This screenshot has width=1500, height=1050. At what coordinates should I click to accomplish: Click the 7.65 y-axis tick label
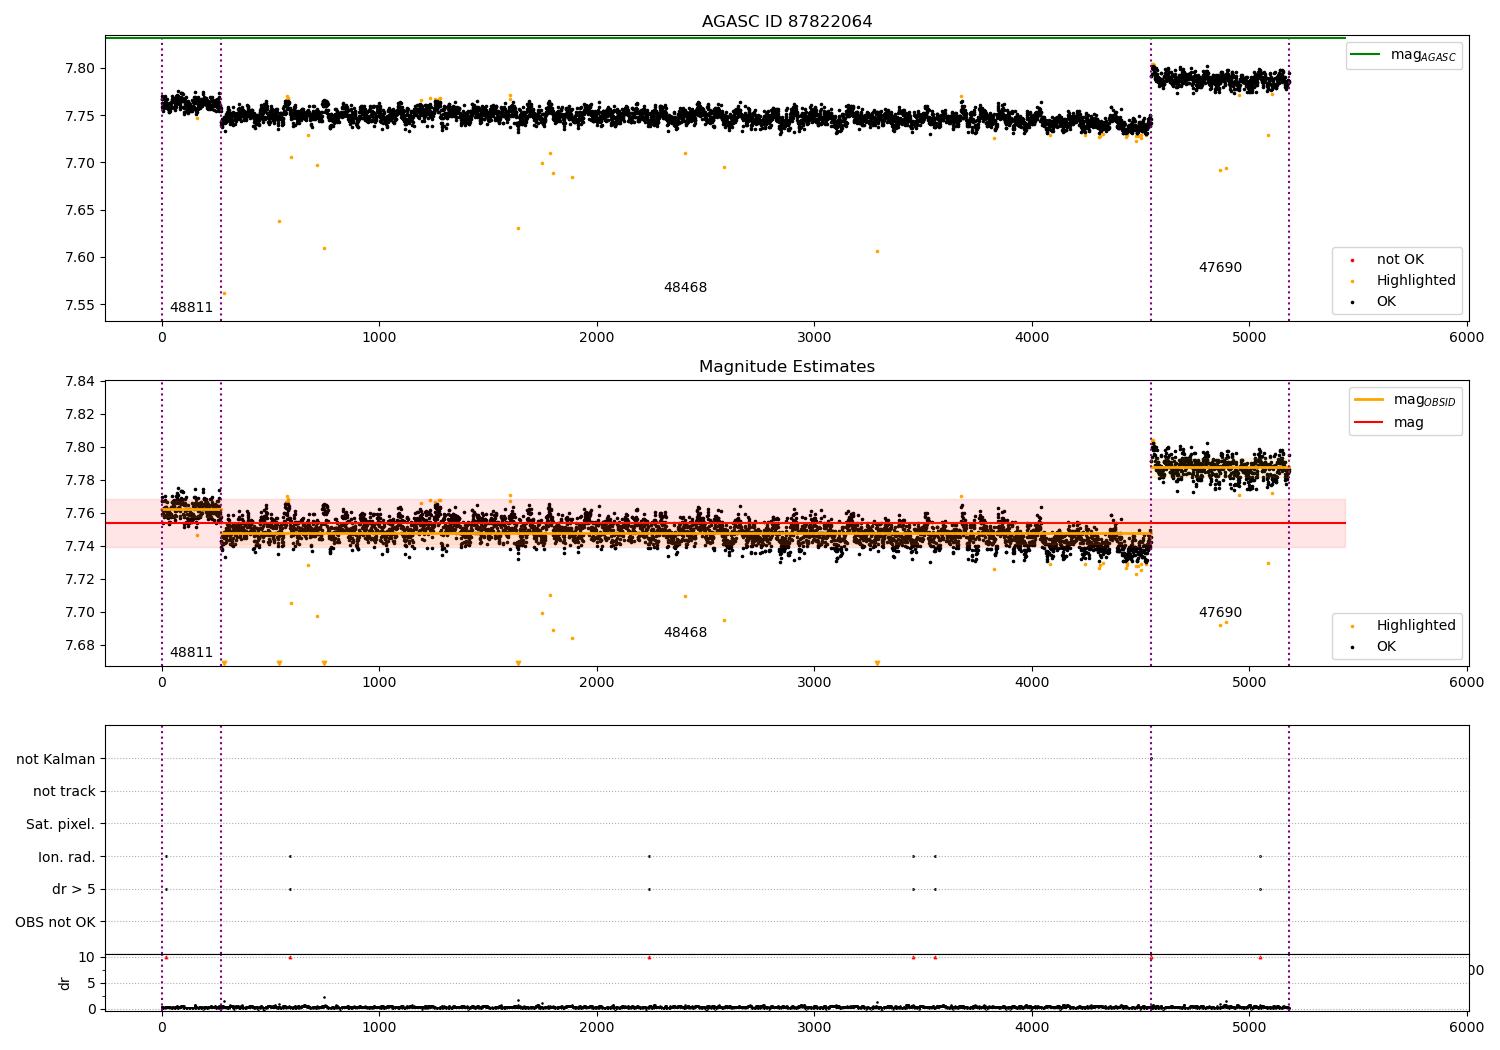click(x=81, y=211)
